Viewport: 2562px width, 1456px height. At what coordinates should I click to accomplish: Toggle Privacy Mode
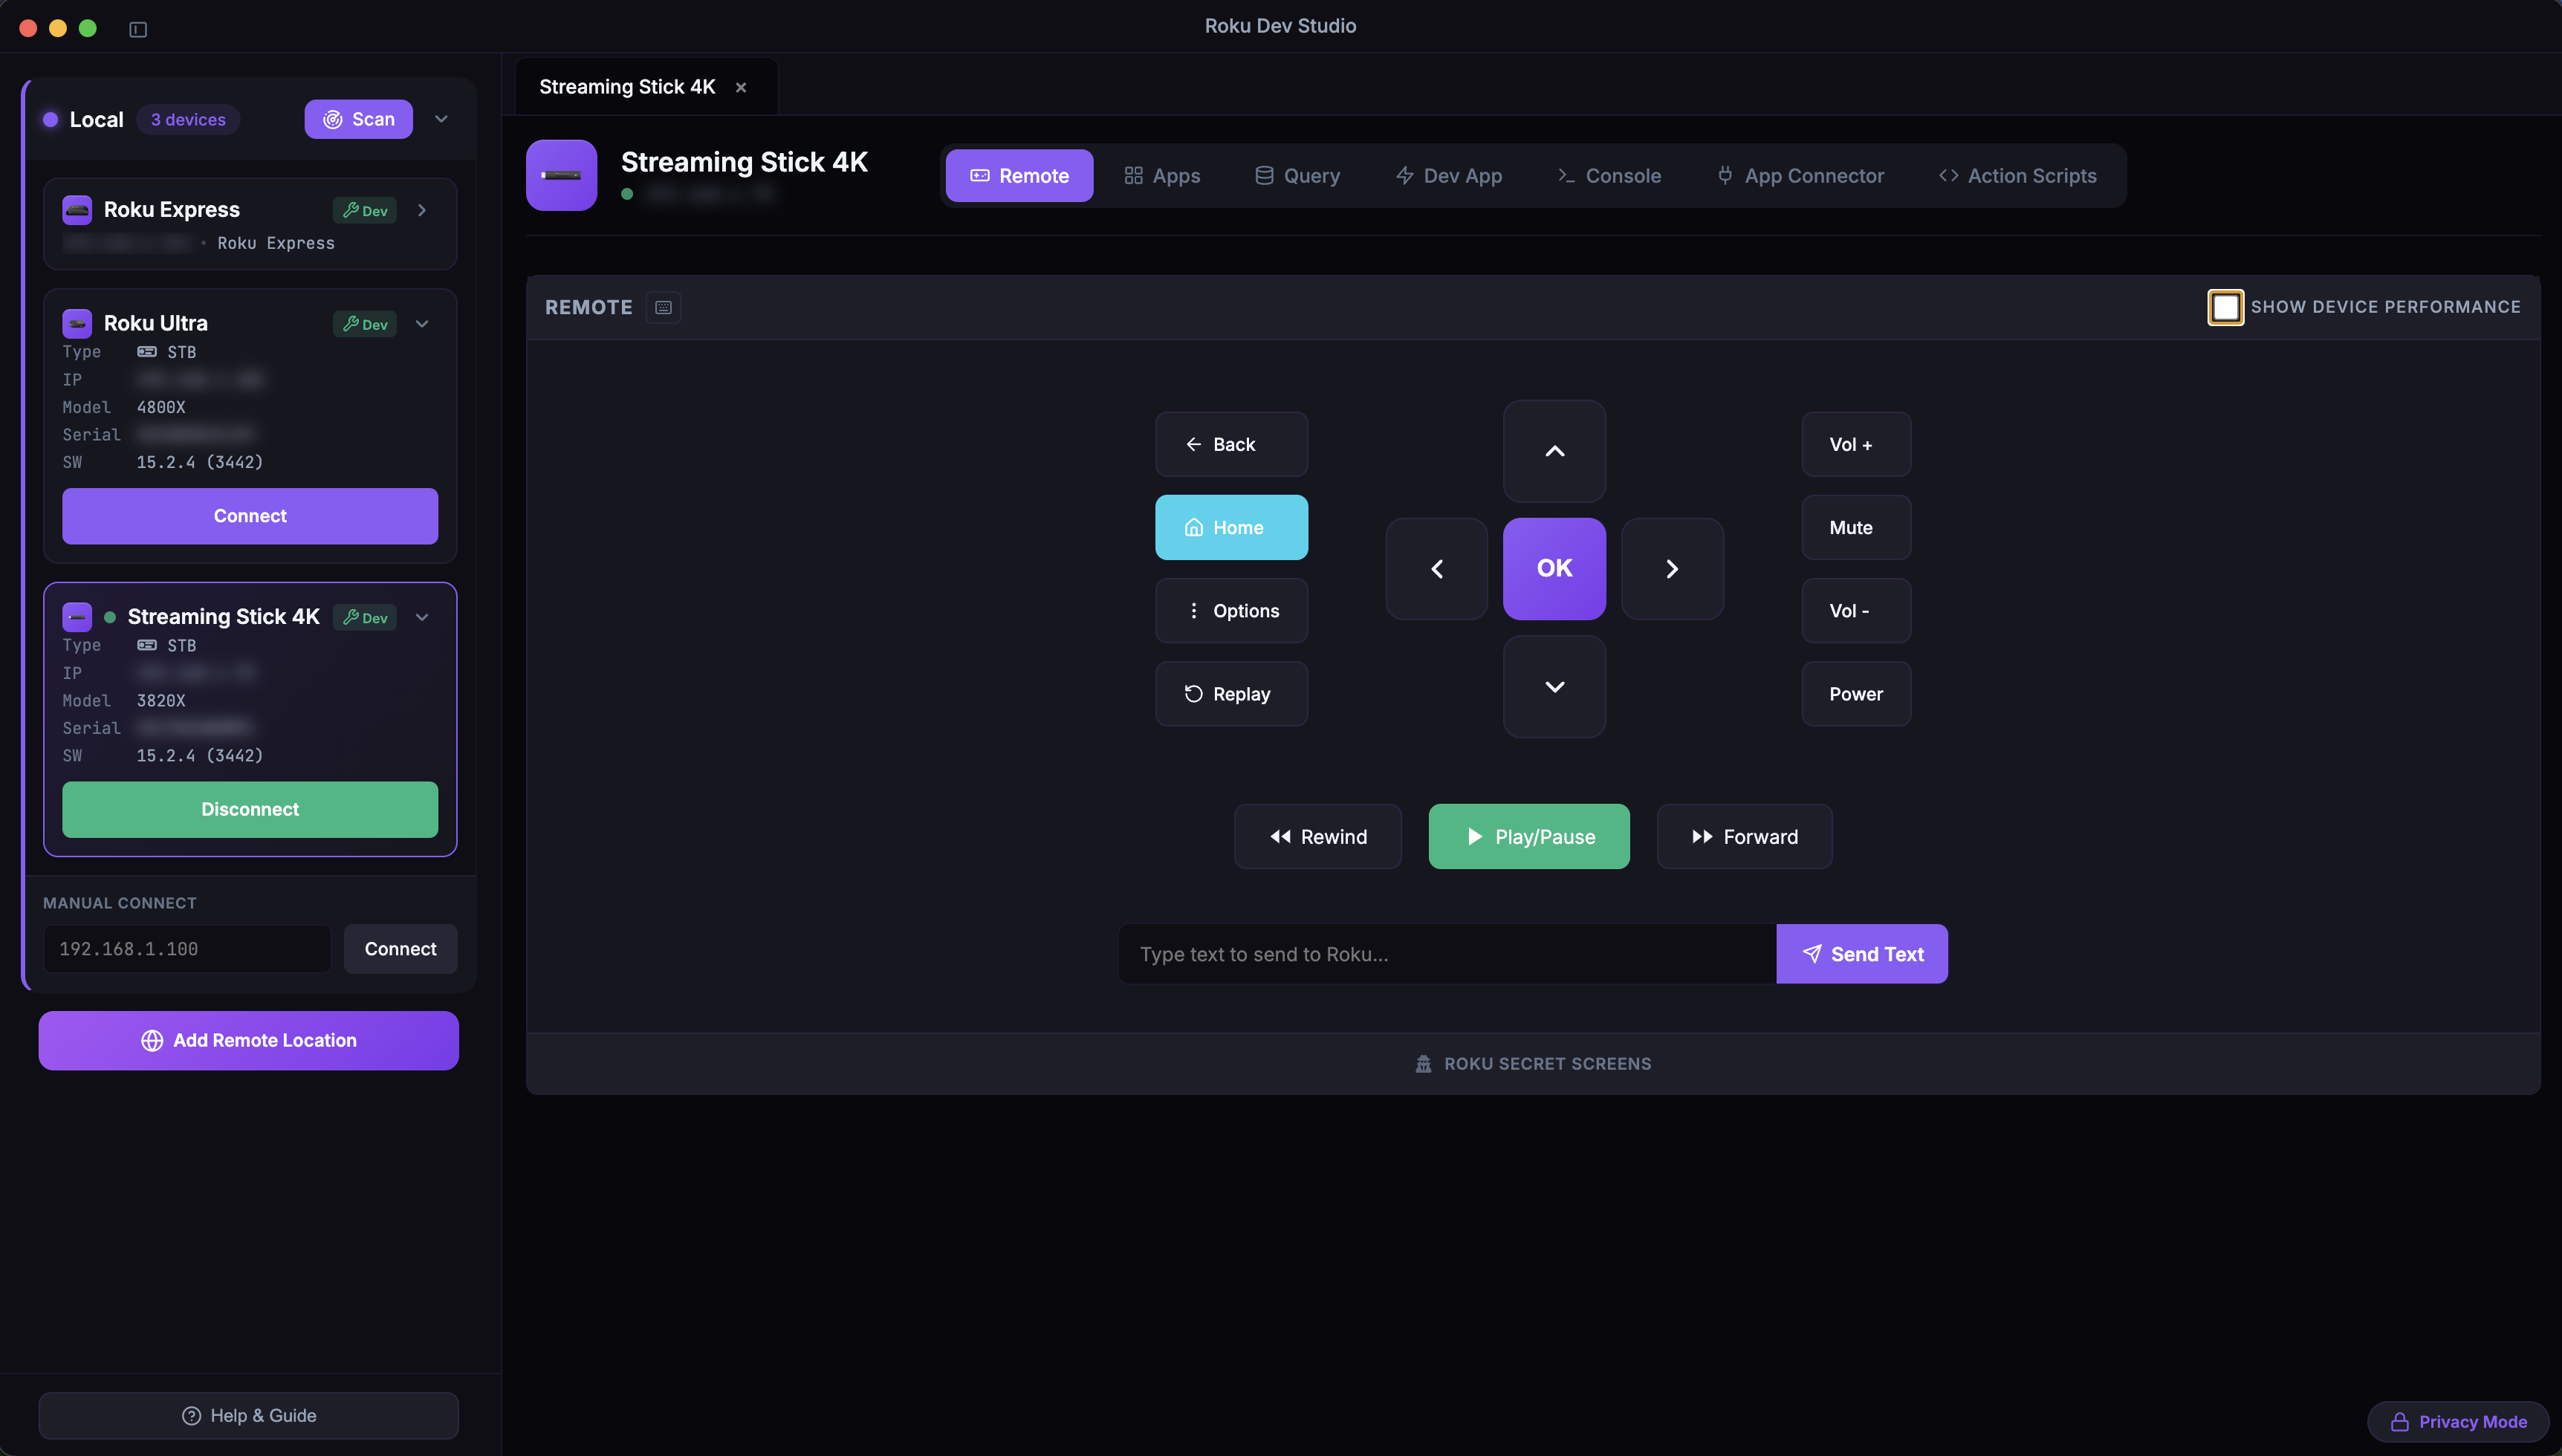click(x=2458, y=1421)
